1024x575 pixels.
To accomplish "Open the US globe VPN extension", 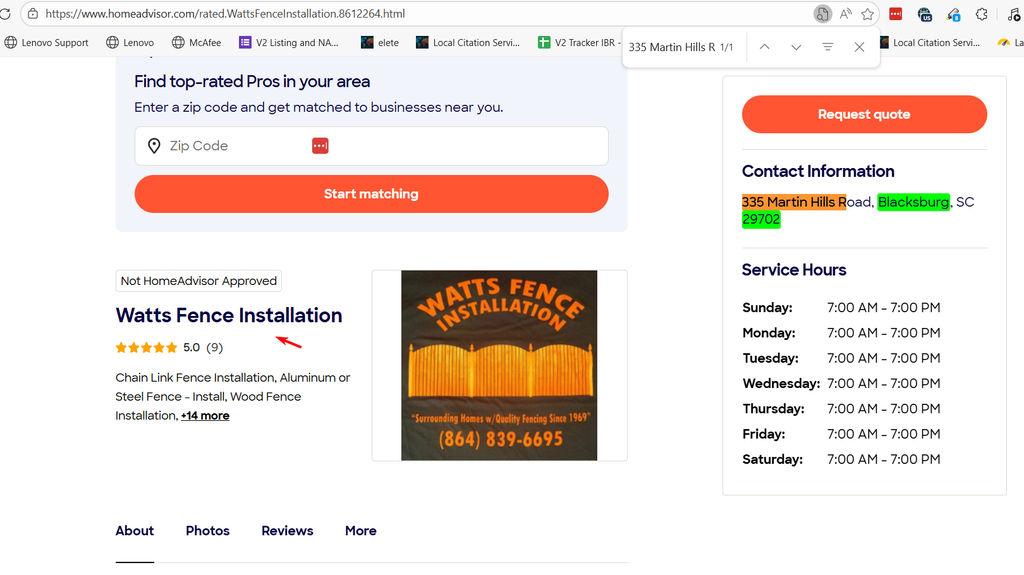I will [924, 14].
